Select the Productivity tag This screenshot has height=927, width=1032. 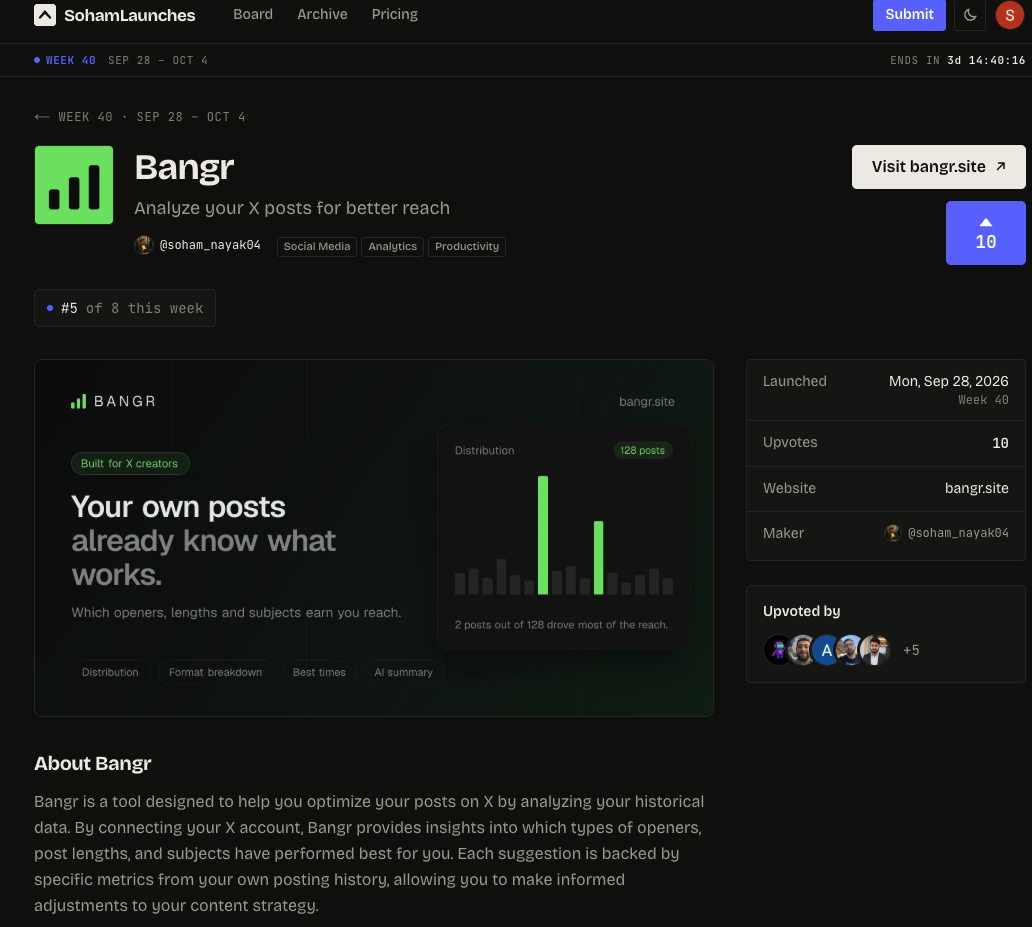[x=467, y=246]
